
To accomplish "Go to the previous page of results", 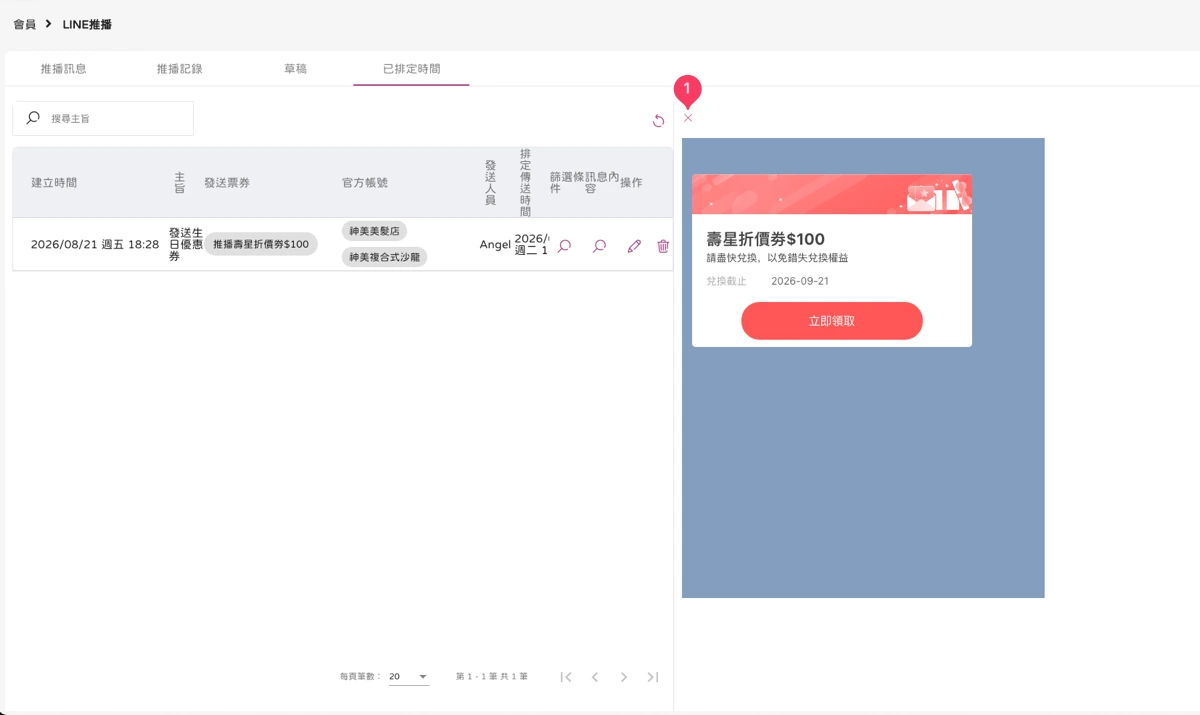I will pos(595,677).
